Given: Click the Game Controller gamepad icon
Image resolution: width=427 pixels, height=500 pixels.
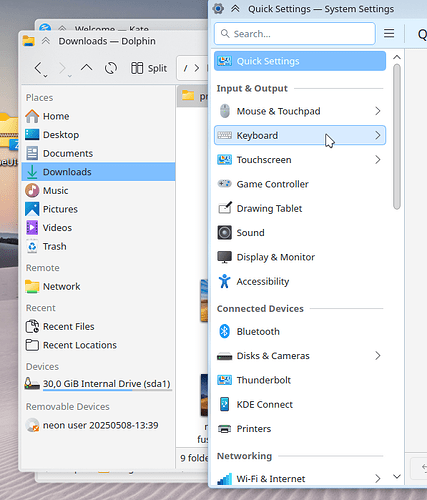Looking at the screenshot, I should coord(225,184).
